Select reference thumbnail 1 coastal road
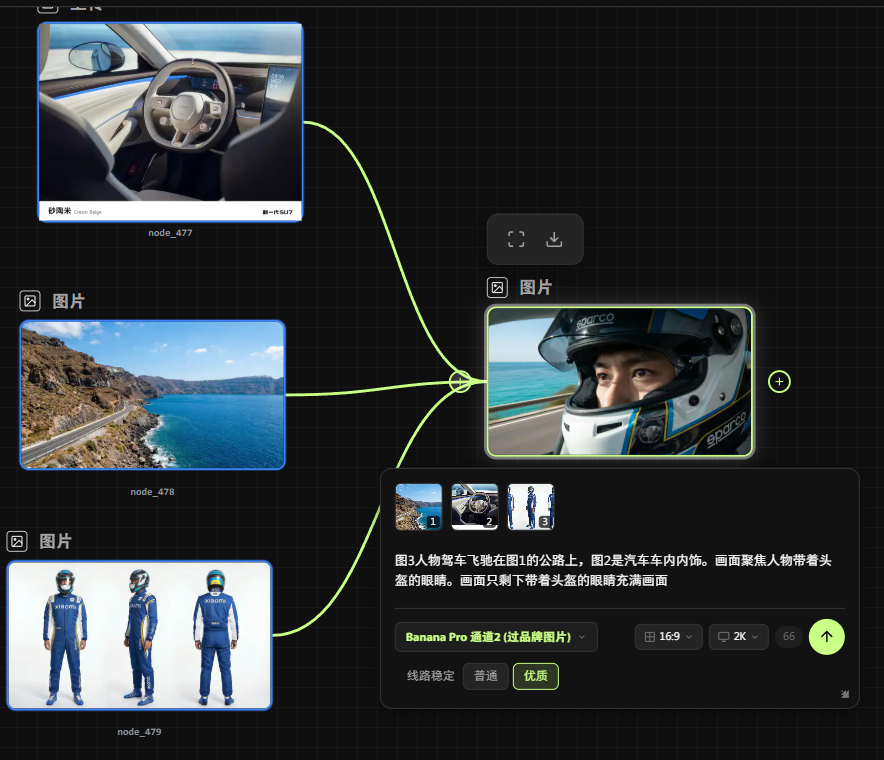Screen dimensions: 884x760 (418, 507)
